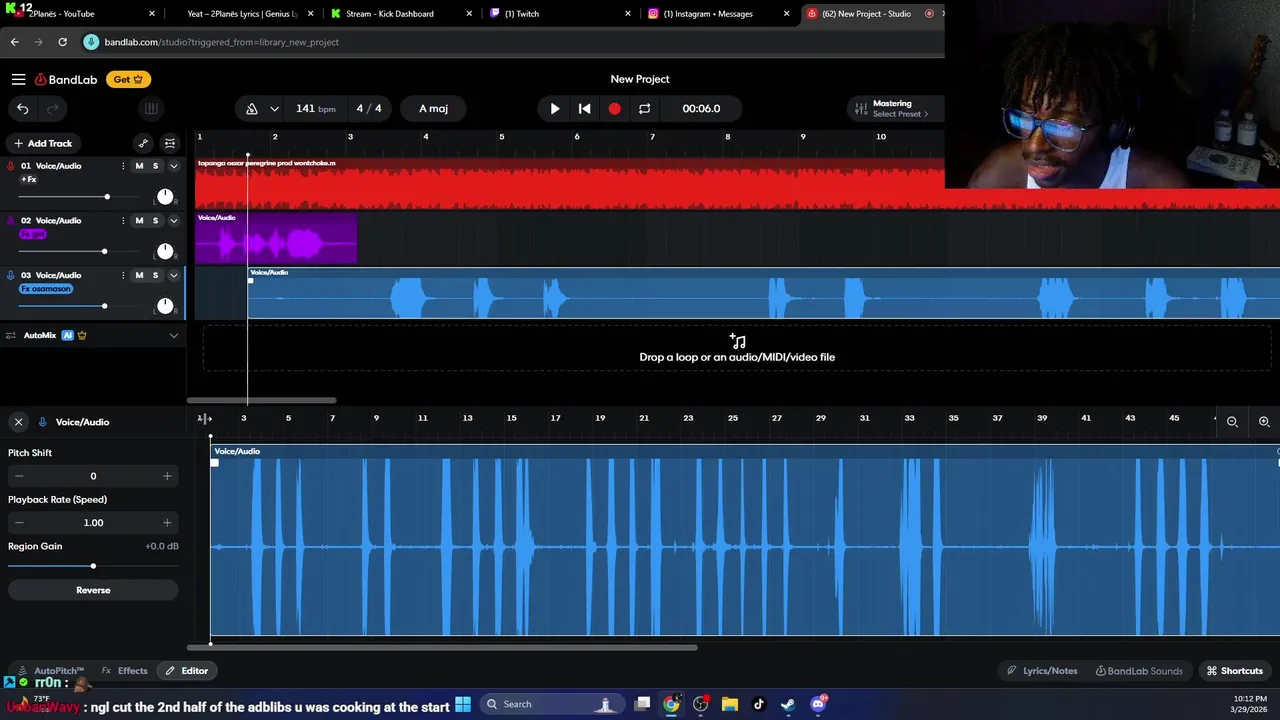Open track 01 three-dot menu
This screenshot has height=720, width=1280.
point(123,166)
